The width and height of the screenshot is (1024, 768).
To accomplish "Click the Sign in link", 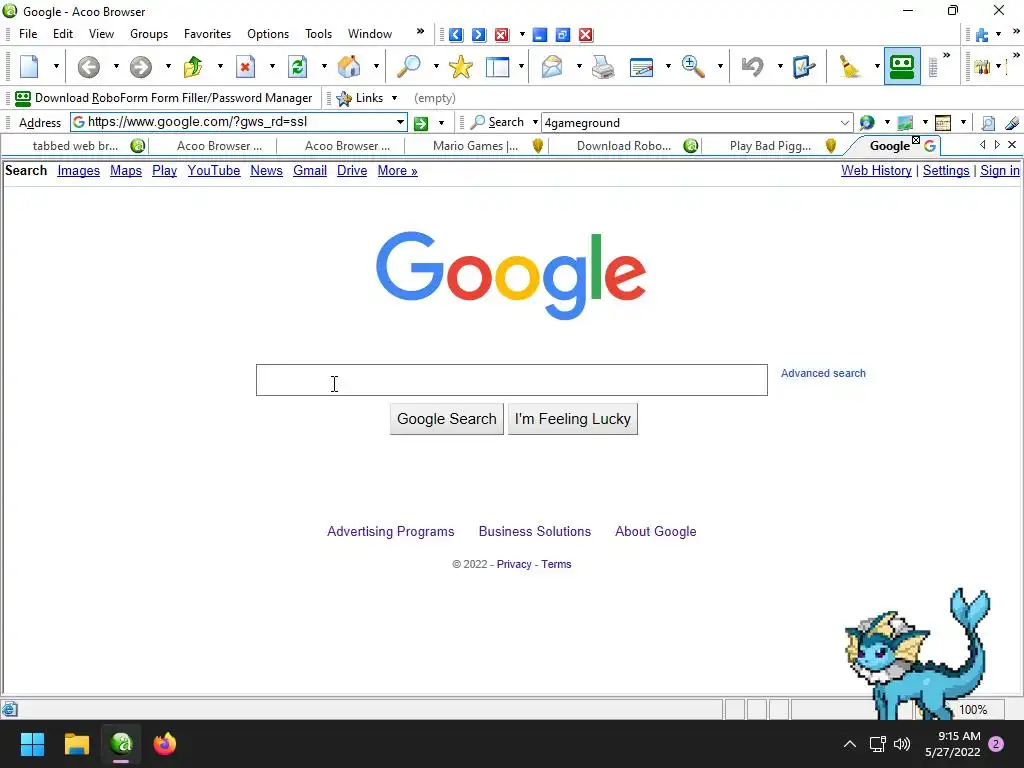I will click(999, 170).
